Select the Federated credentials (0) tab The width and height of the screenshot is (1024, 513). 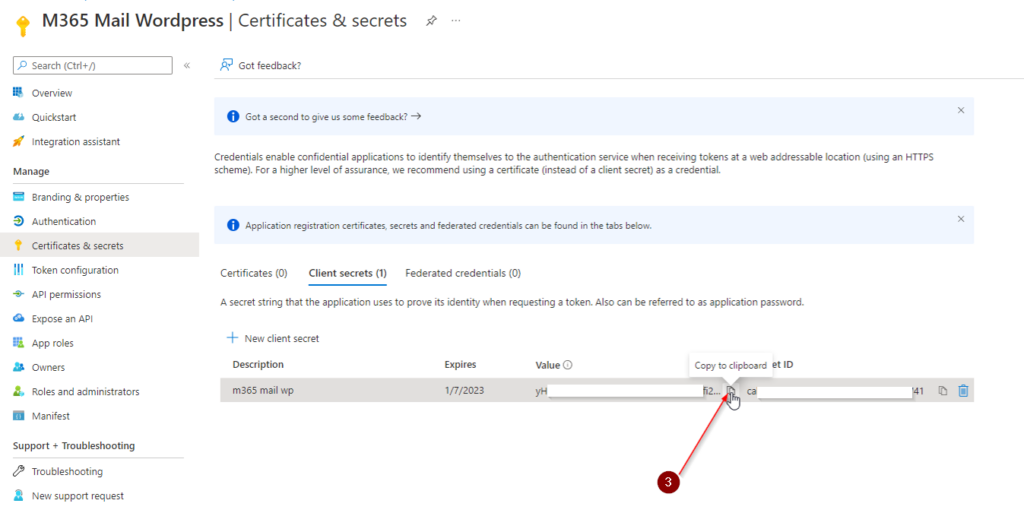463,273
